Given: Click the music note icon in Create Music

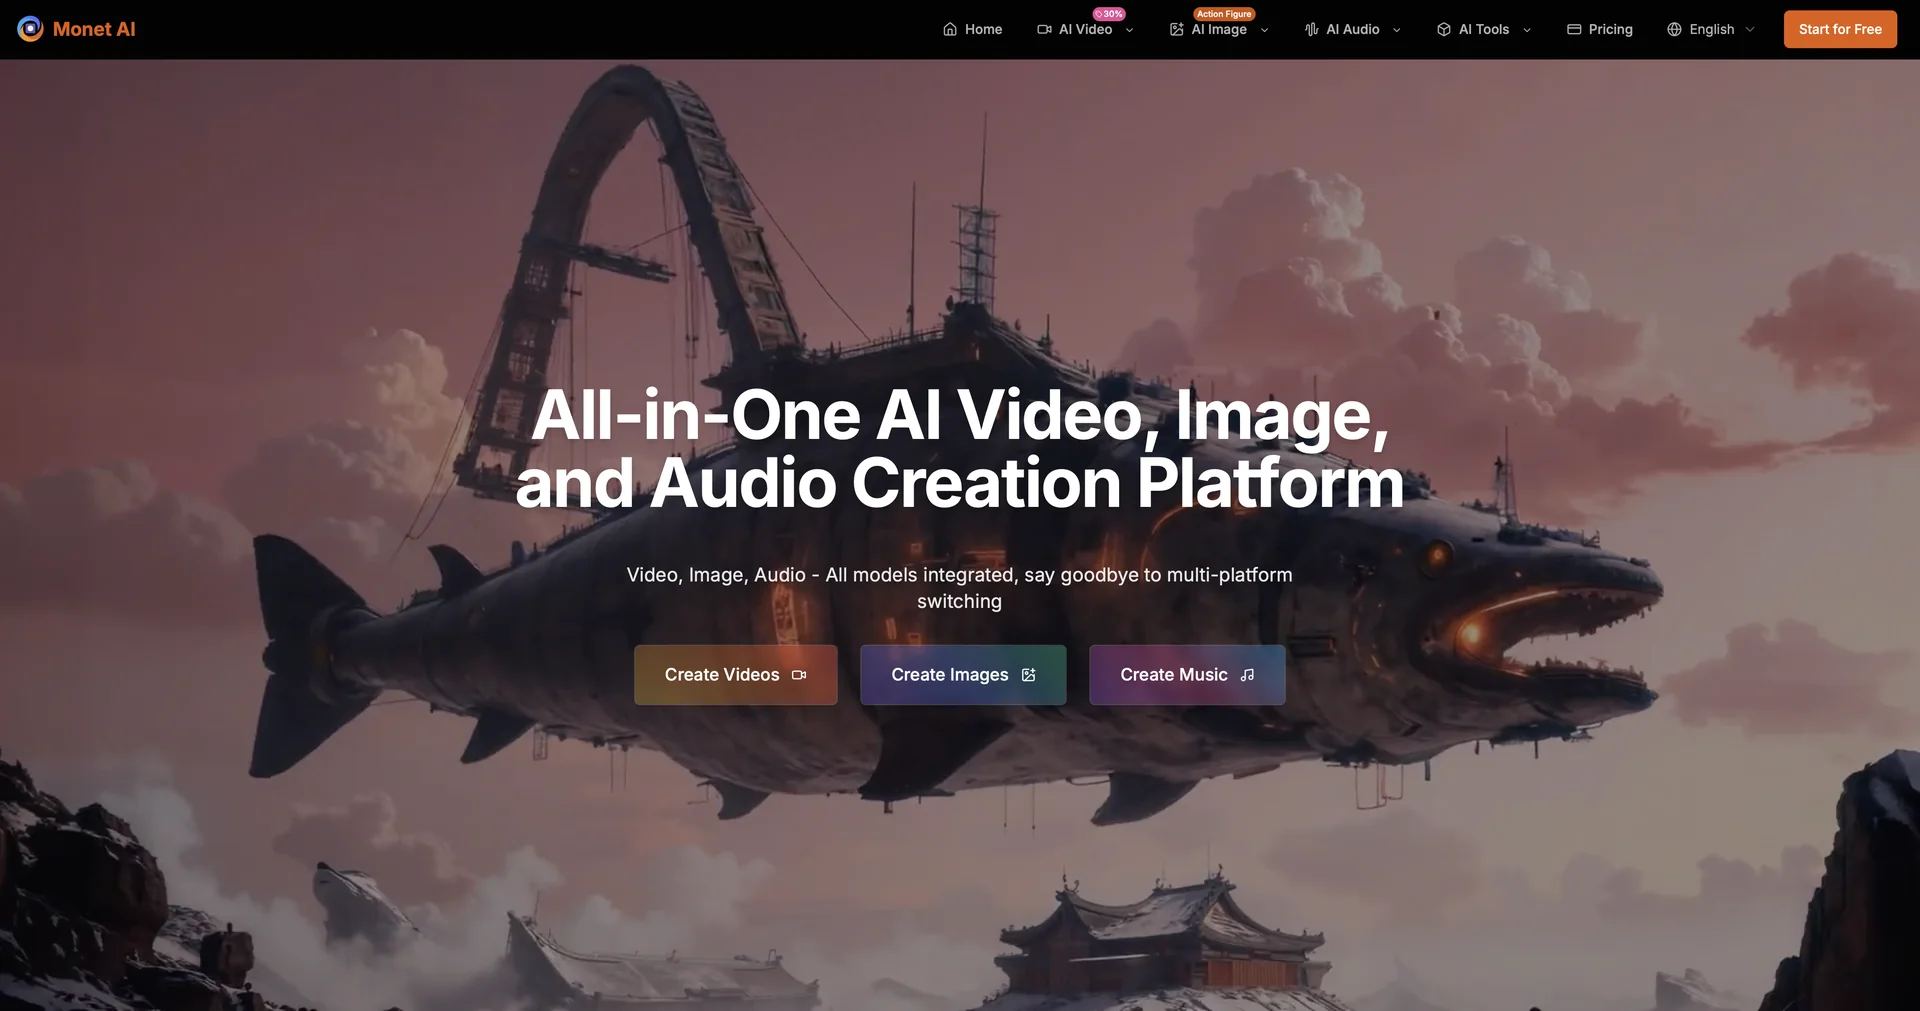Looking at the screenshot, I should 1247,675.
